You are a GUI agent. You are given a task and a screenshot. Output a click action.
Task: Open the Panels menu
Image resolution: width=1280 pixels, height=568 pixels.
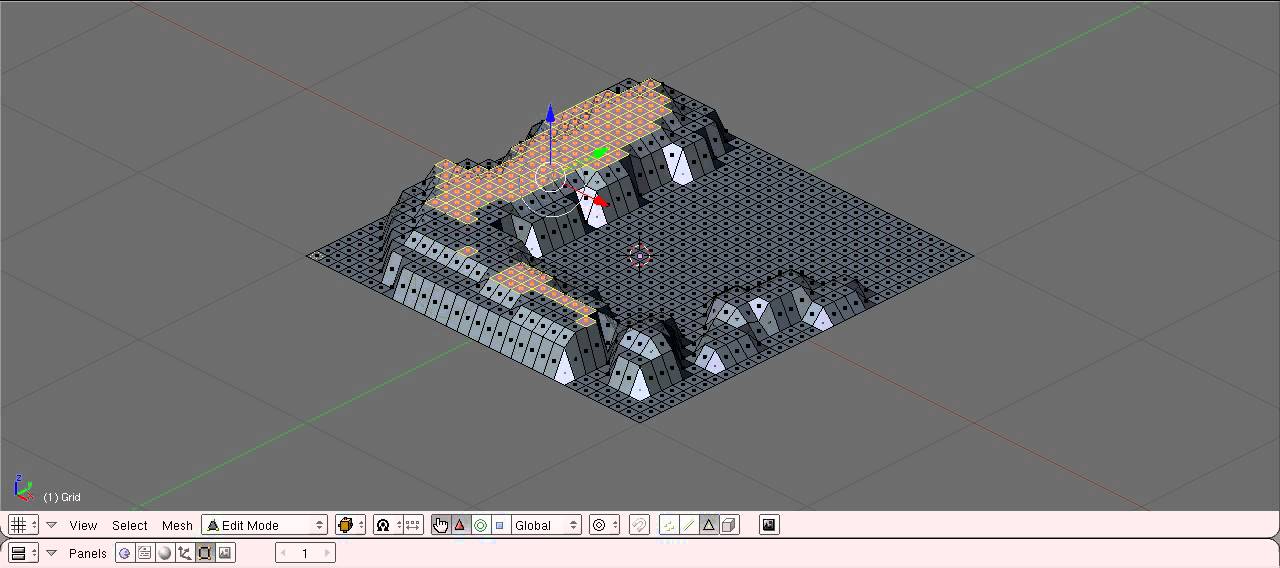[88, 553]
